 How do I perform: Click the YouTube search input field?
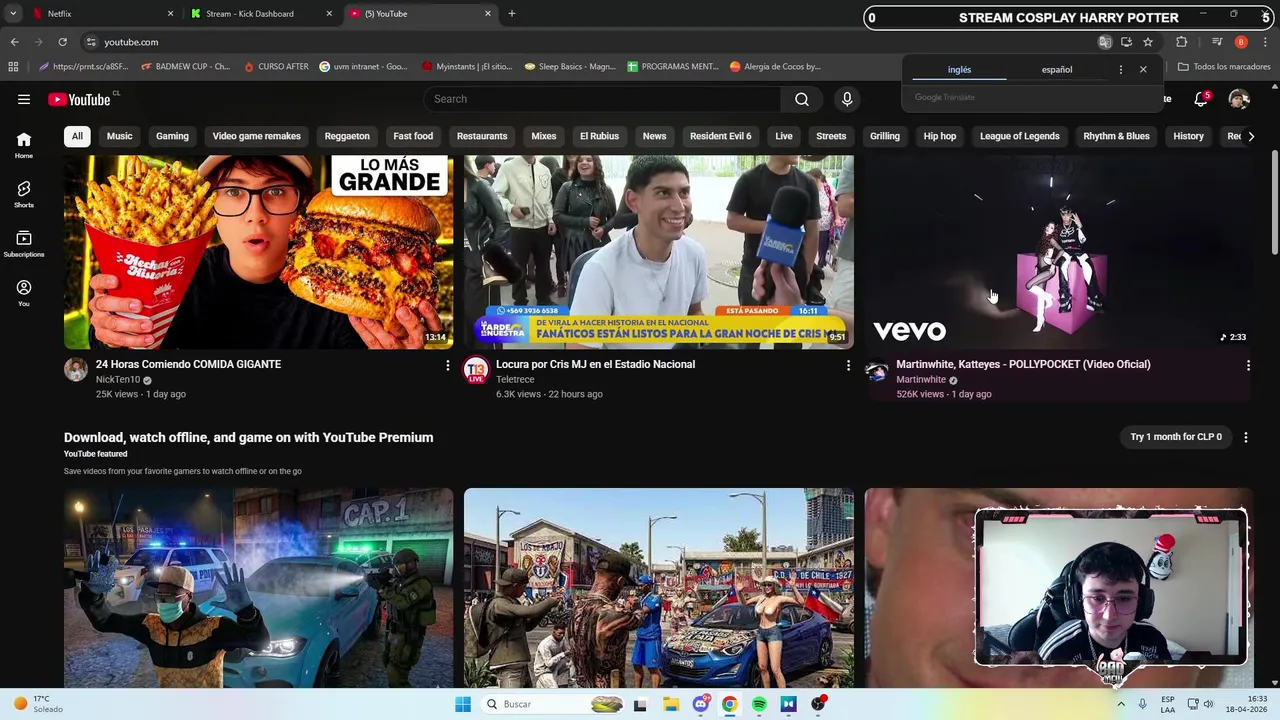[x=602, y=99]
